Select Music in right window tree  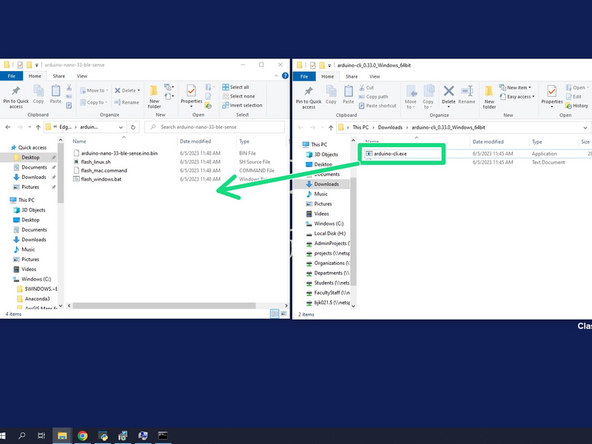[x=317, y=194]
